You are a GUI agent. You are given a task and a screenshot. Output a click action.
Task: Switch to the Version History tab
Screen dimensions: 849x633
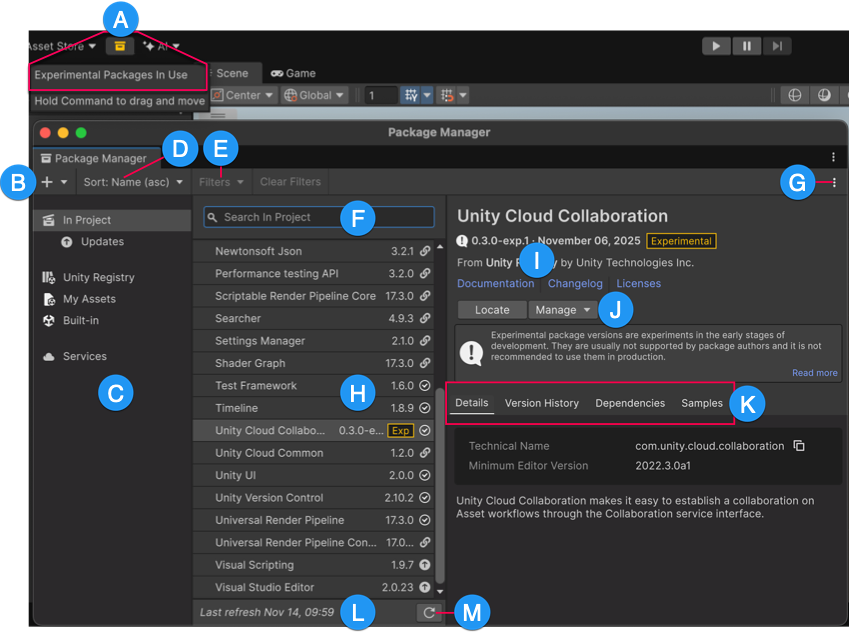(x=541, y=403)
